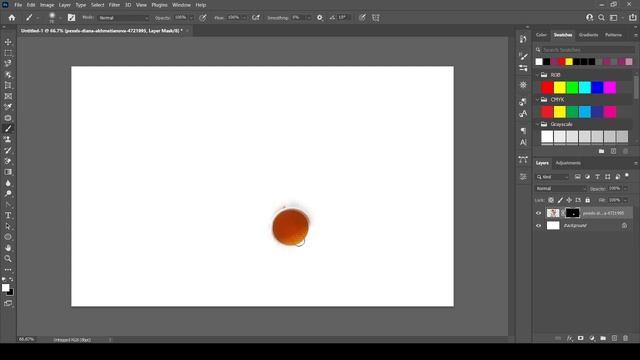Toggle visibility of the Background layer
The width and height of the screenshot is (640, 360).
(x=538, y=225)
